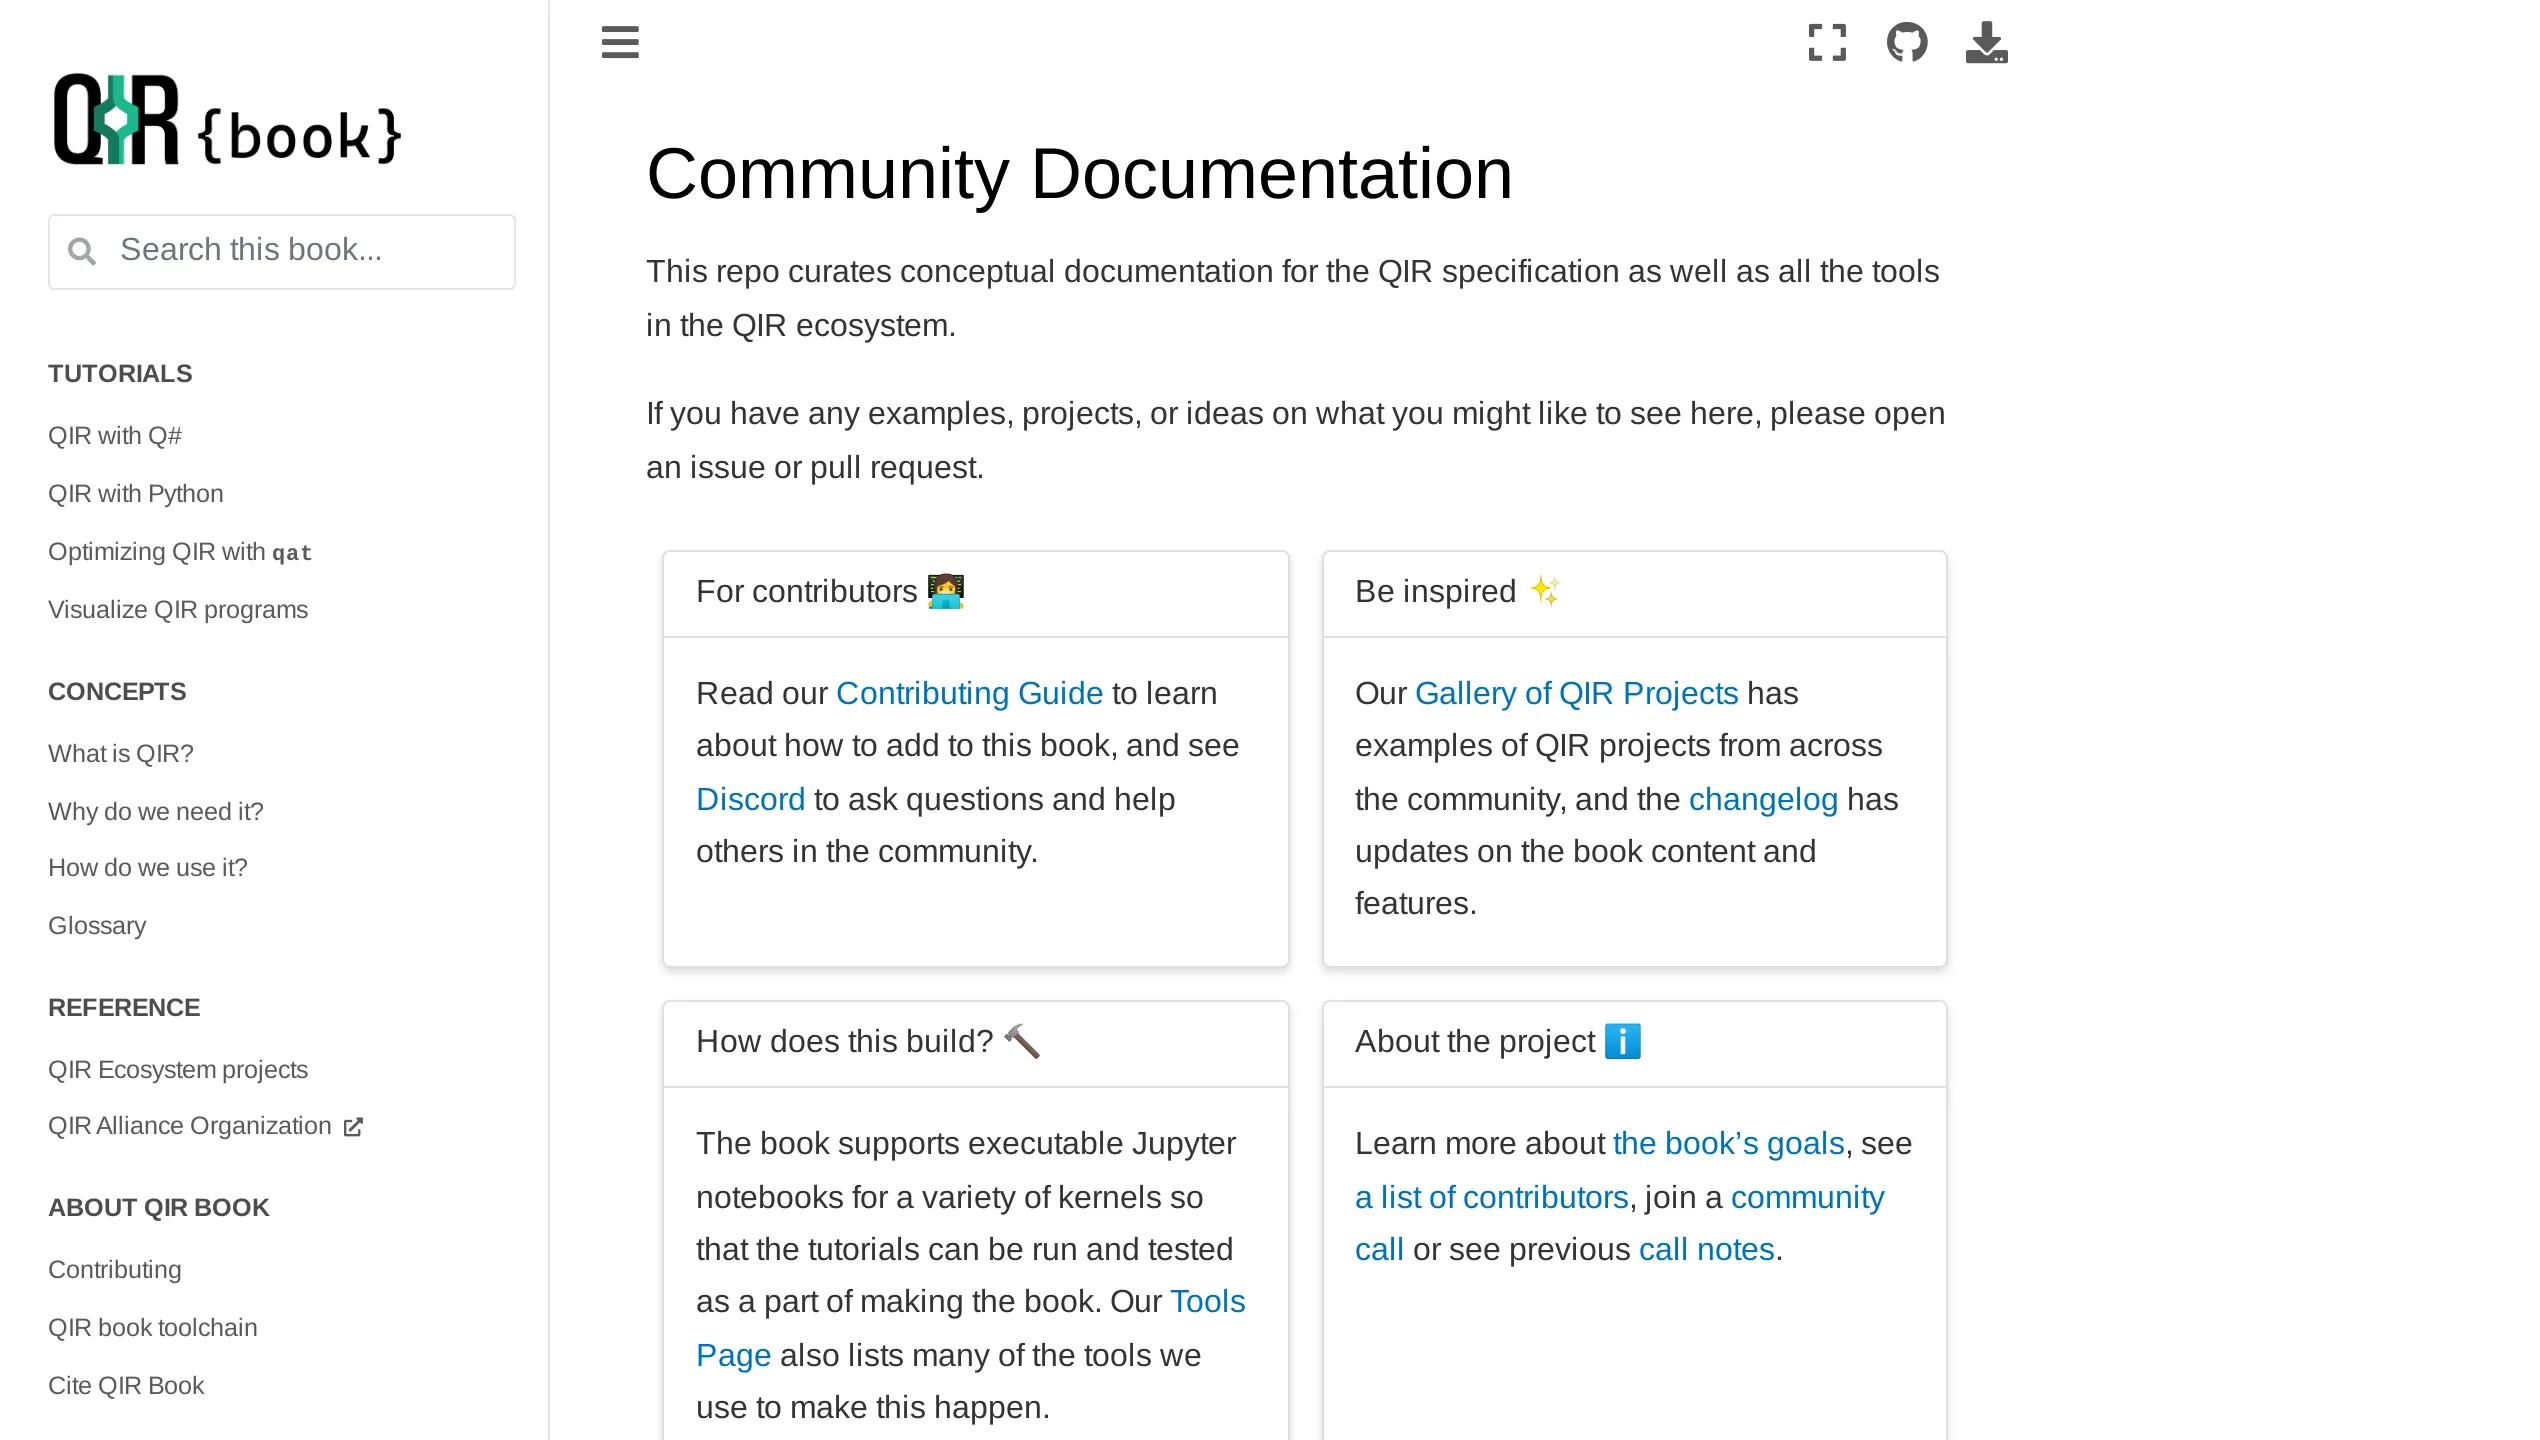Viewport: 2540px width, 1440px height.
Task: Toggle the sidebar with the hamburger icon
Action: pos(620,42)
